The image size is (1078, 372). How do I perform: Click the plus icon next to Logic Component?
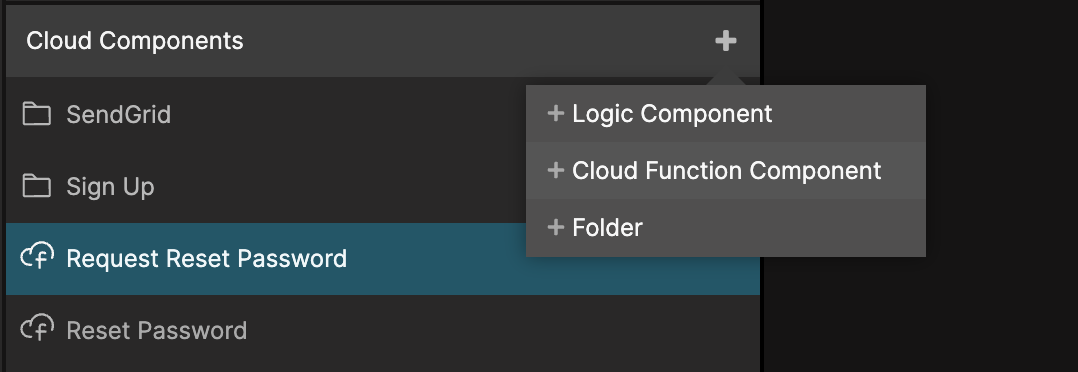pos(556,113)
